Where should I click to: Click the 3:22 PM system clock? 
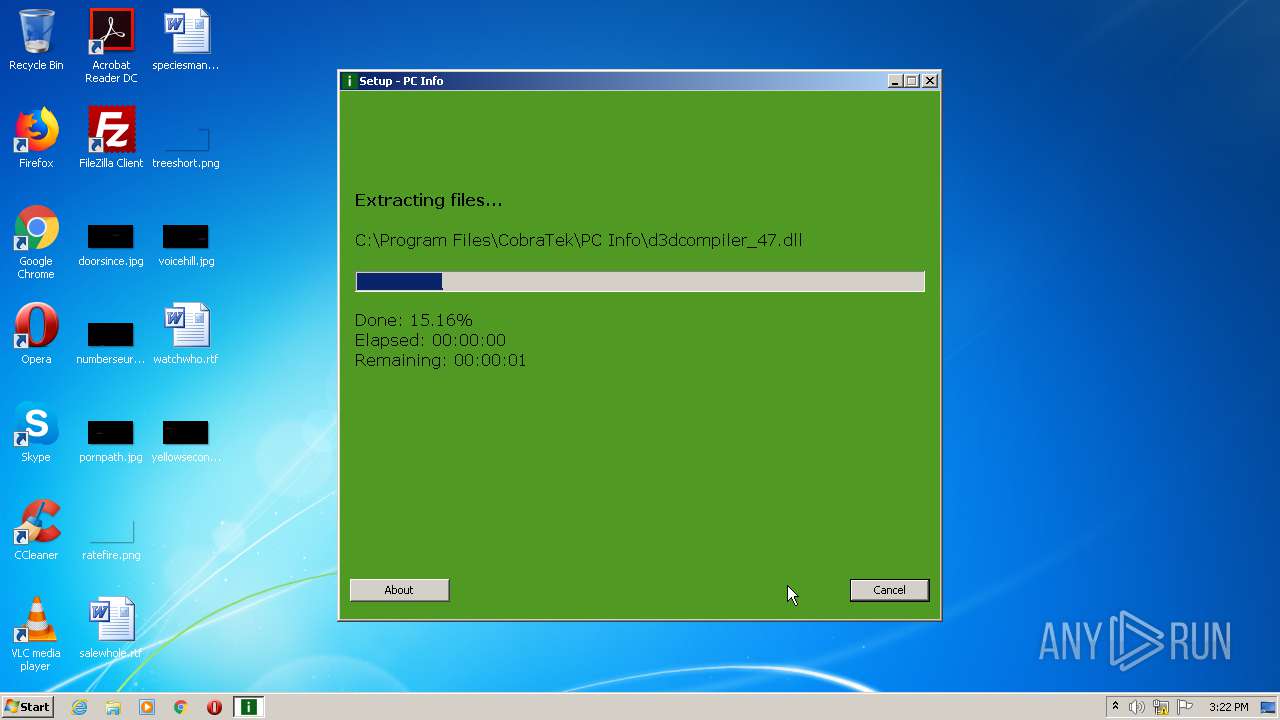click(x=1228, y=707)
